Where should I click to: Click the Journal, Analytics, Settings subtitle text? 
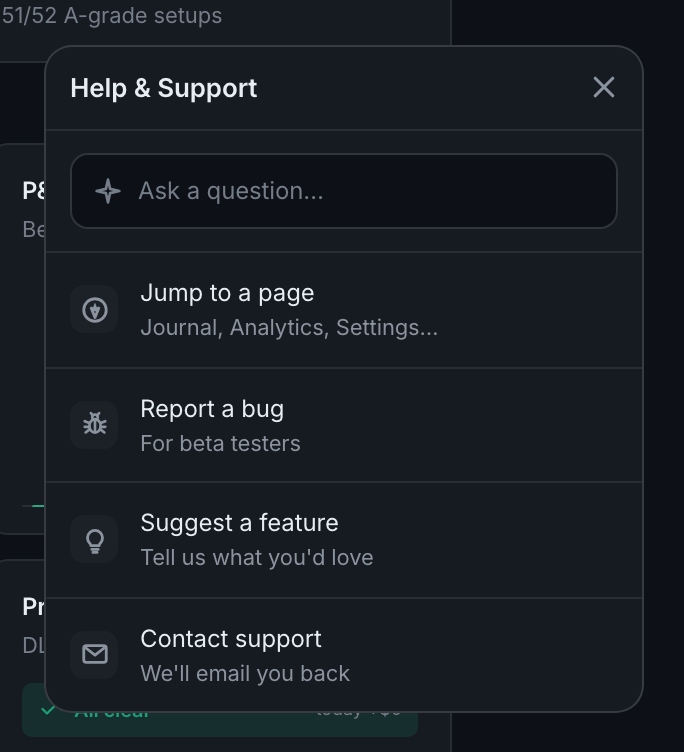(289, 328)
